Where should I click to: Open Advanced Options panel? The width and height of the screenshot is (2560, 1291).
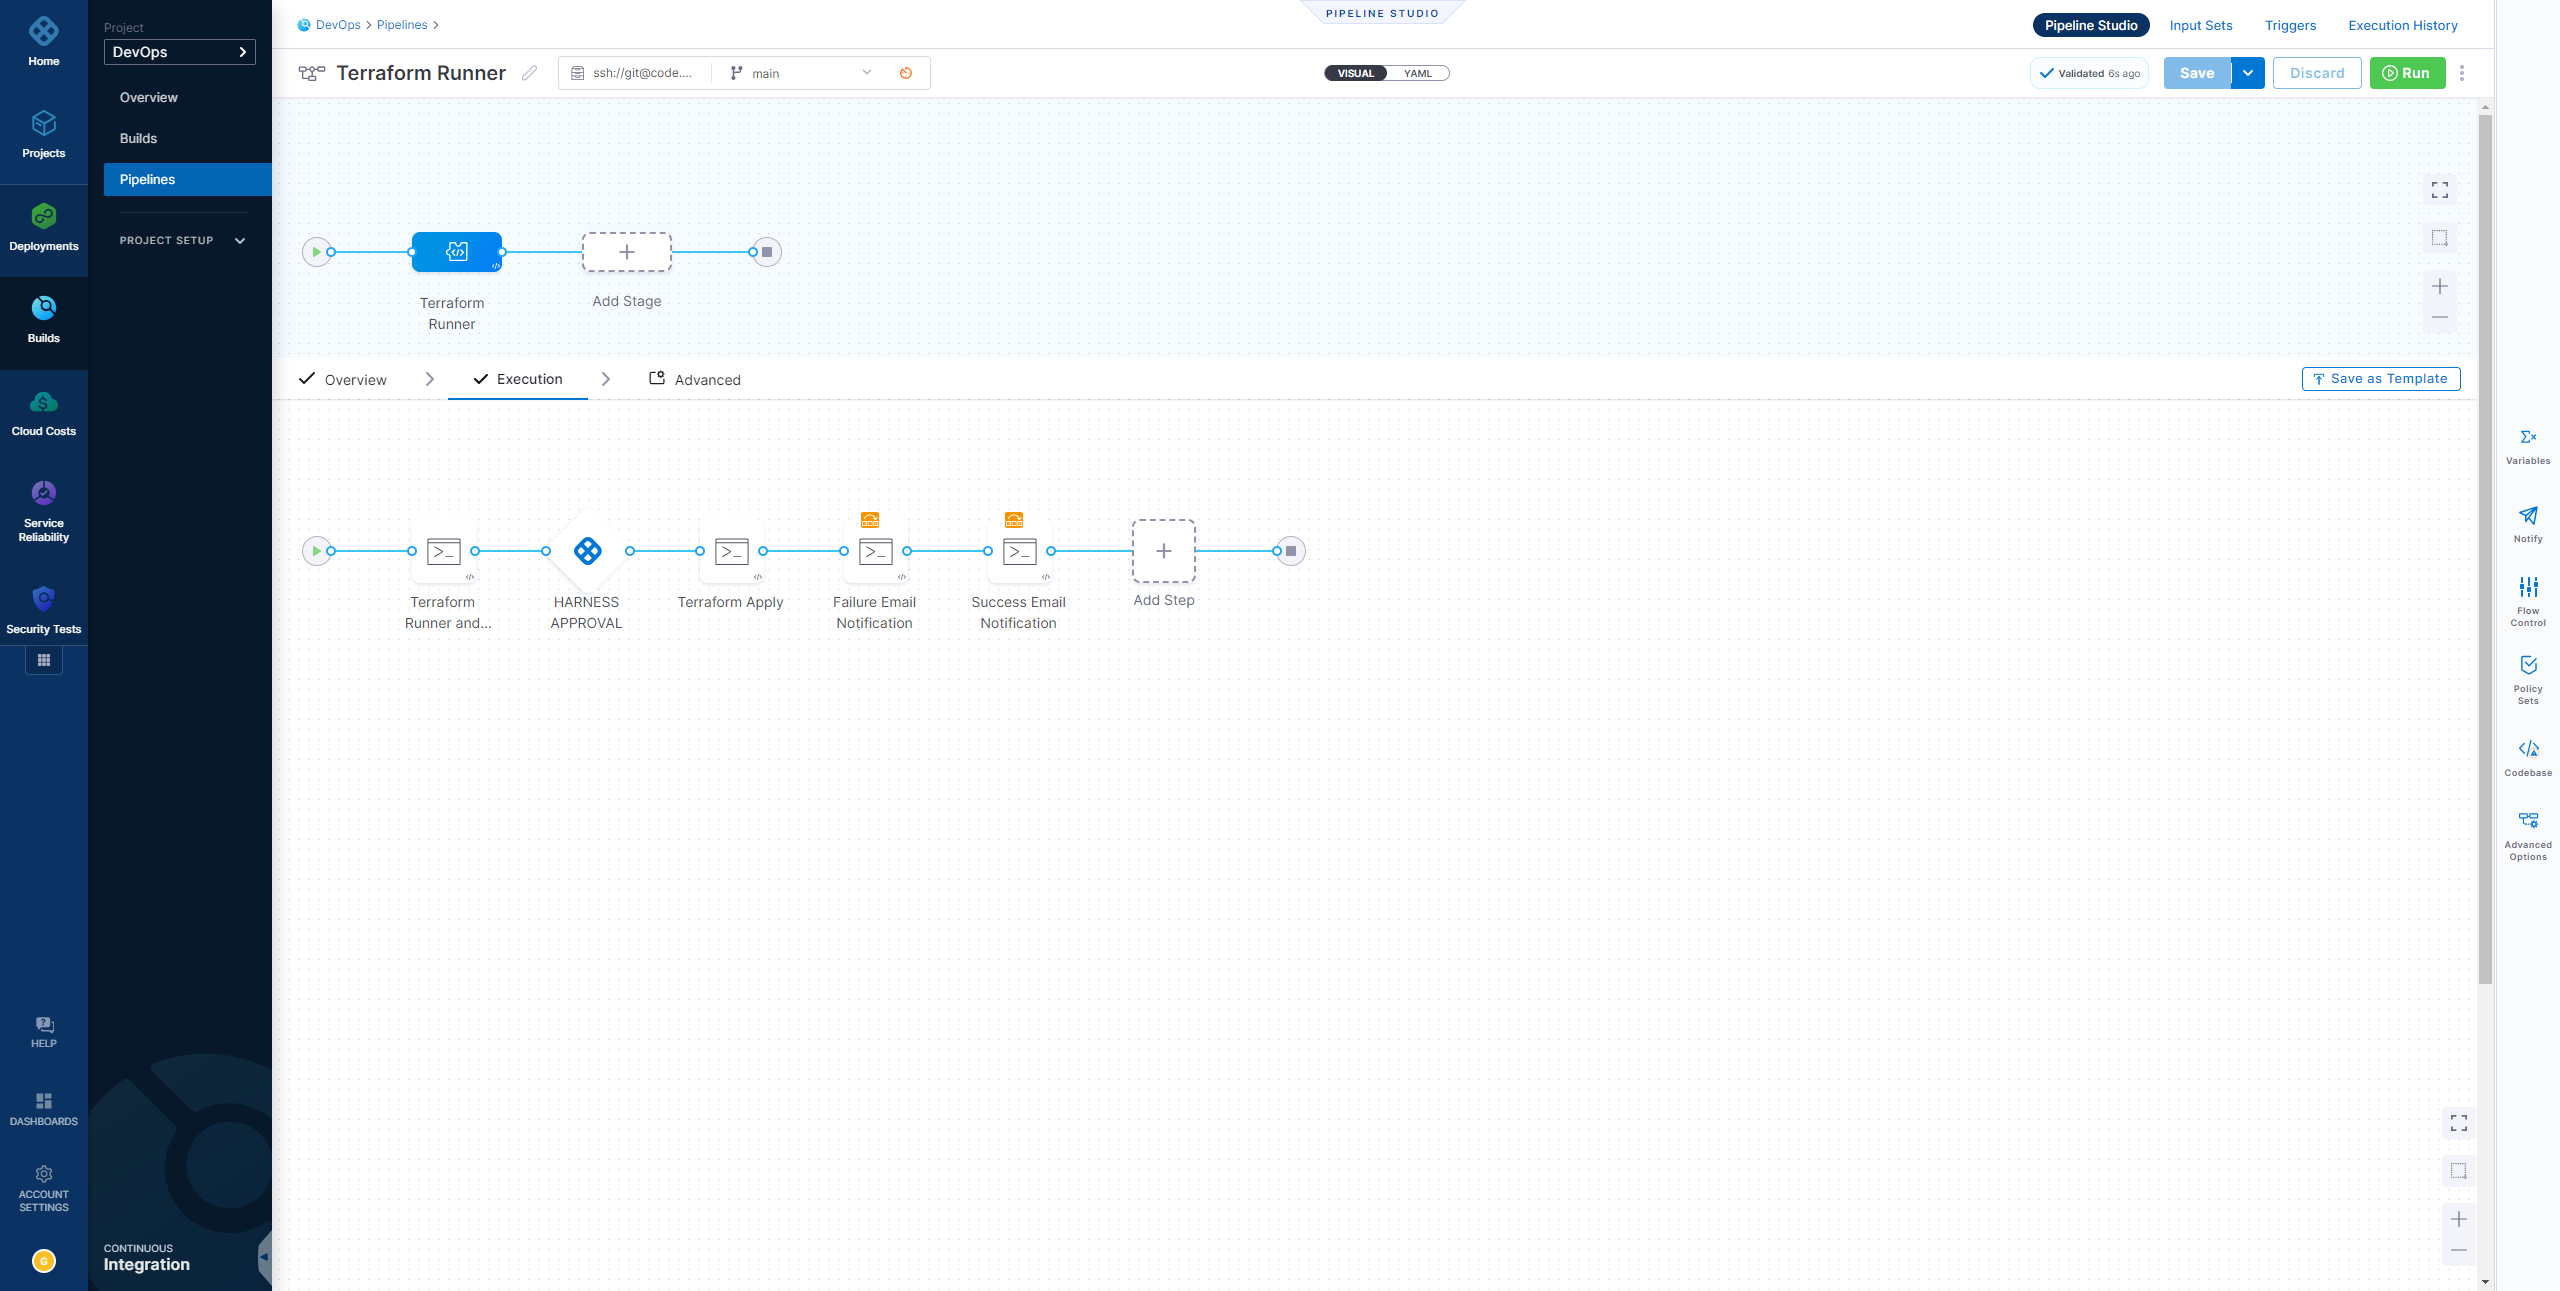[x=2528, y=836]
